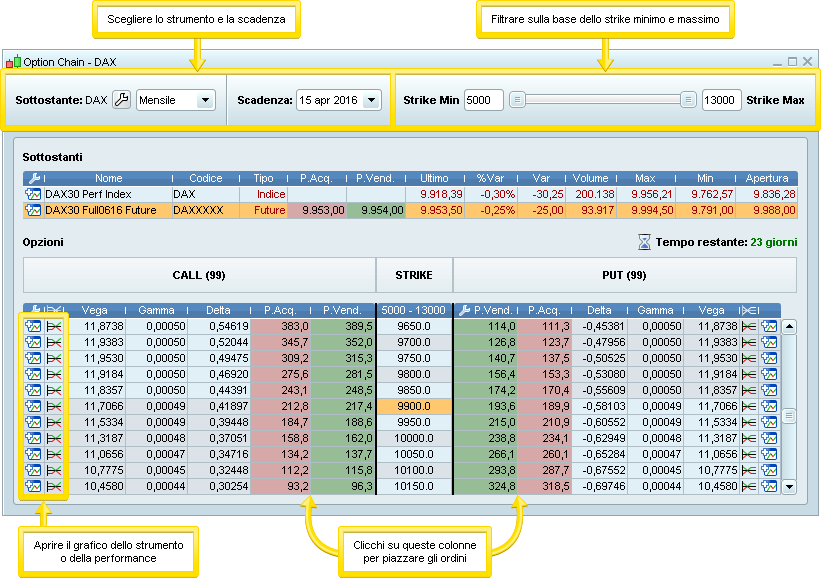821x578 pixels.
Task: Open call chart icon for strike 9900.0
Action: tap(33, 406)
